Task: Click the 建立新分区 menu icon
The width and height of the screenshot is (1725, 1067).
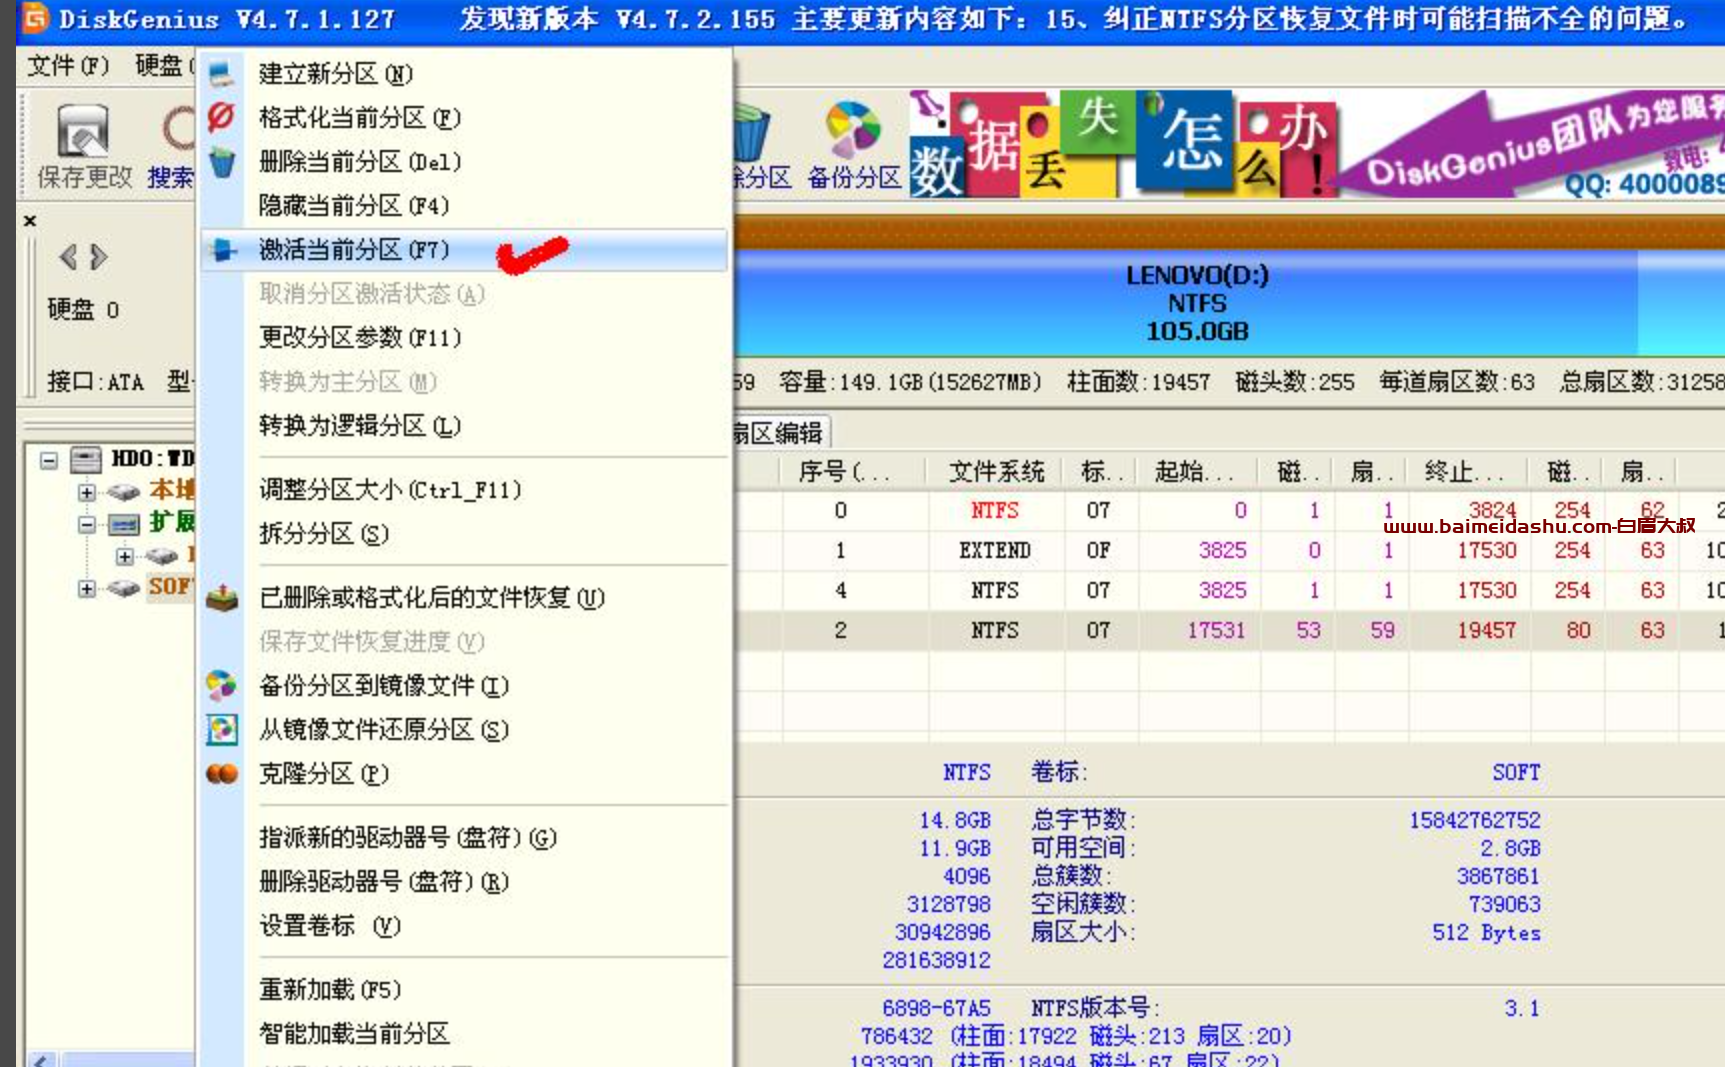Action: click(x=221, y=74)
